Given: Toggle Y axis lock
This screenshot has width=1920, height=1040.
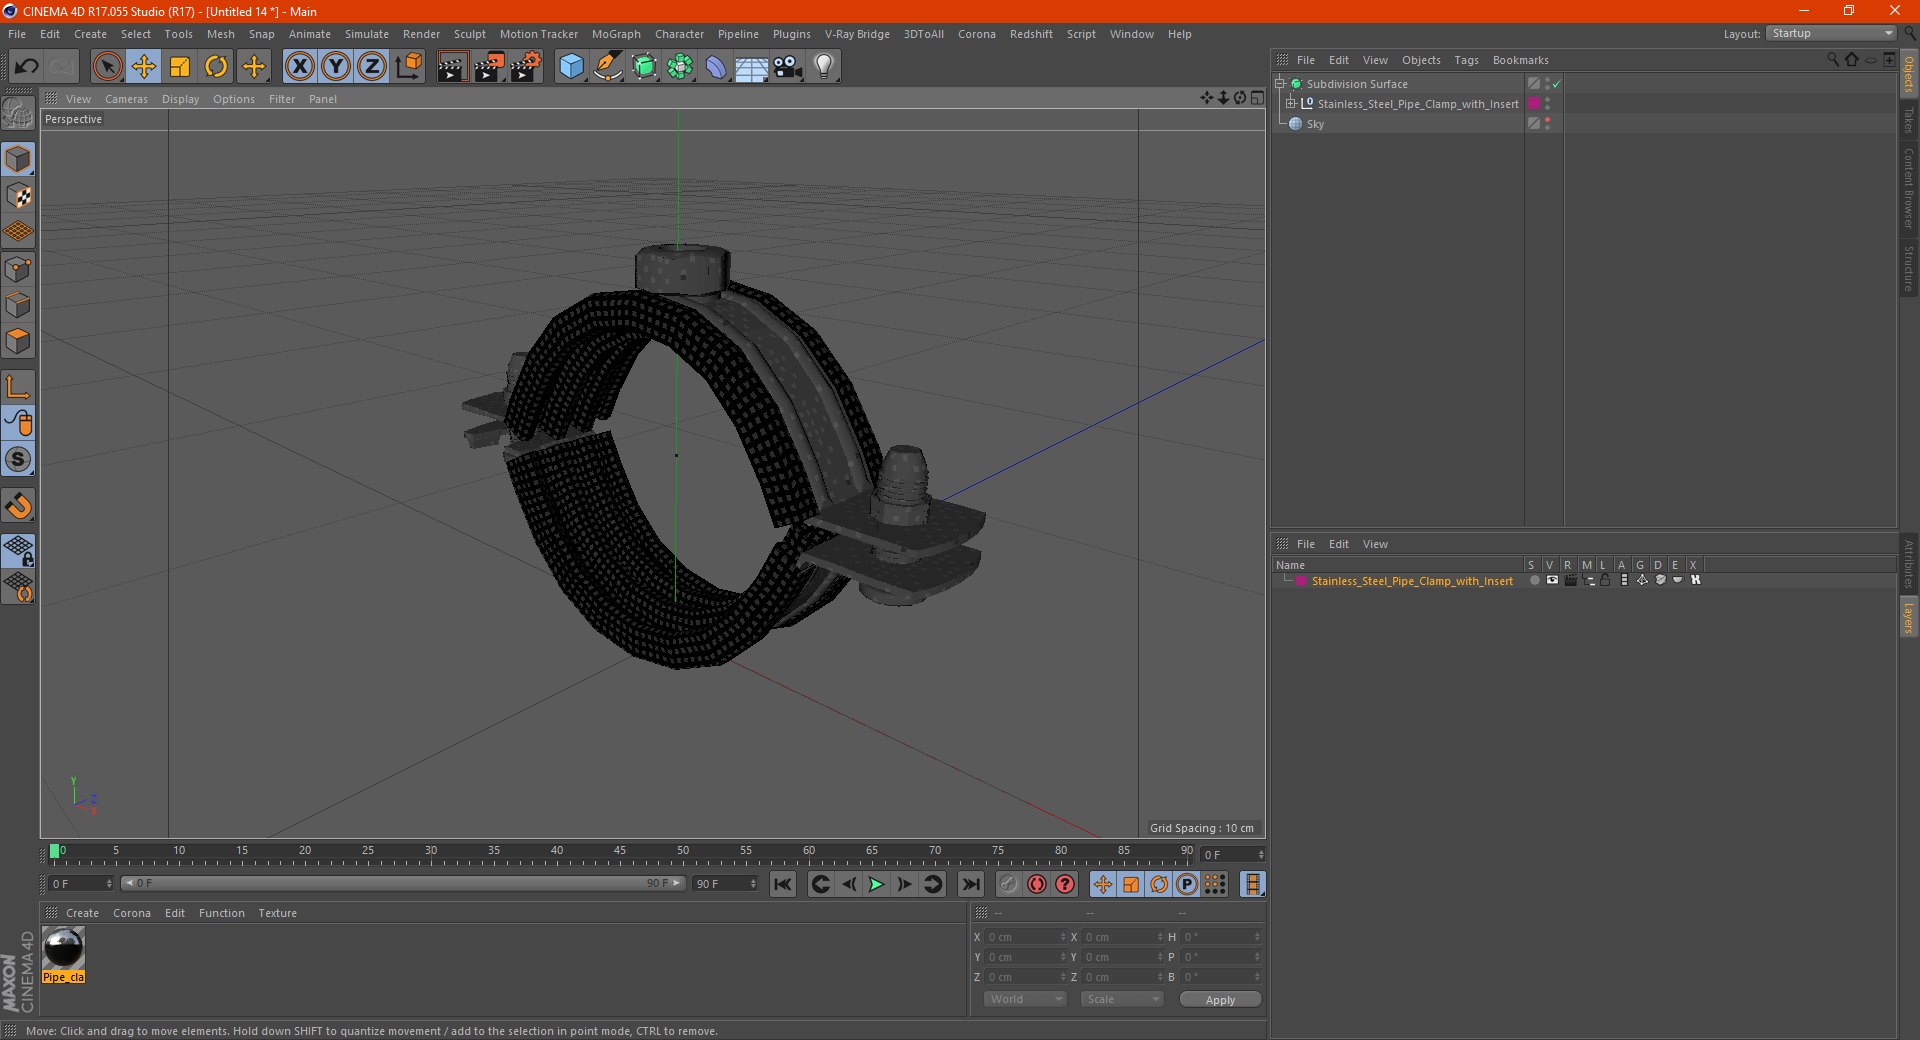Looking at the screenshot, I should pos(336,67).
